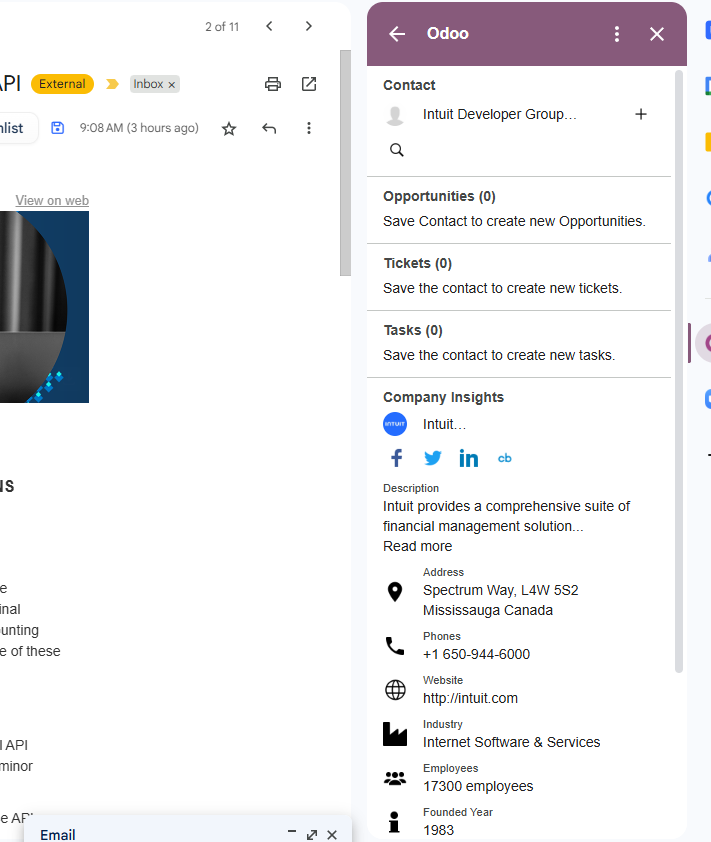Click the Tickets (0) section header
Viewport: 711px width, 842px height.
[x=417, y=264]
